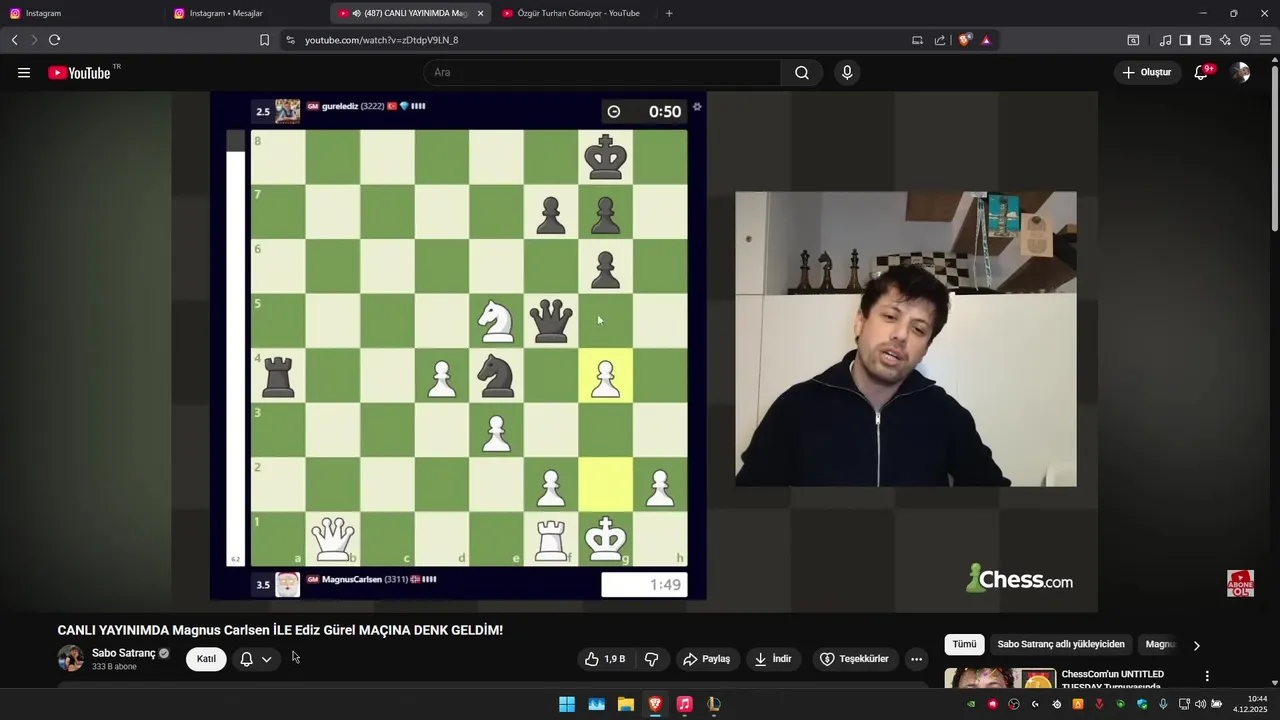Click the Paylaş share button
Viewport: 1280px width, 720px height.
pos(707,659)
